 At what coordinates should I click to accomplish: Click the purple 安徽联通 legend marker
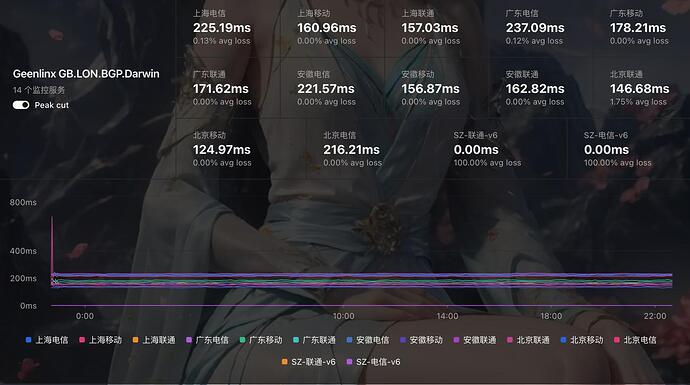[x=456, y=340]
